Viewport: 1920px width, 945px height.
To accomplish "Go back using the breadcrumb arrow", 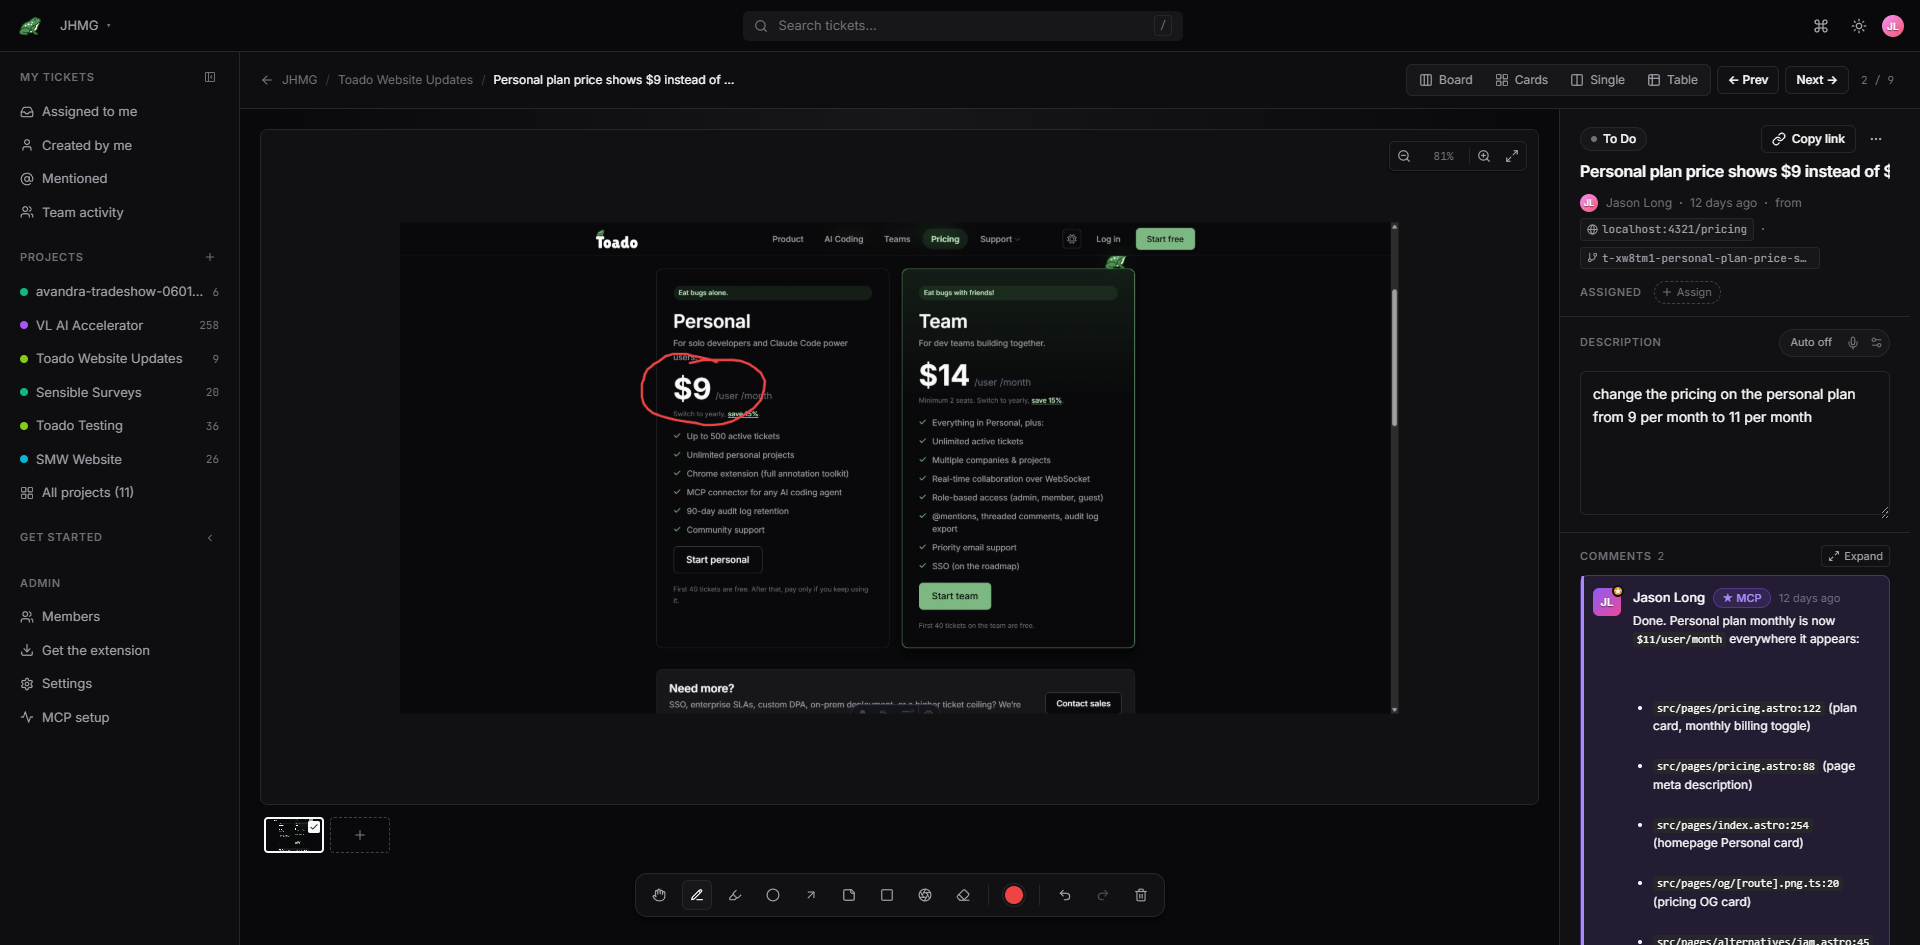I will 267,80.
